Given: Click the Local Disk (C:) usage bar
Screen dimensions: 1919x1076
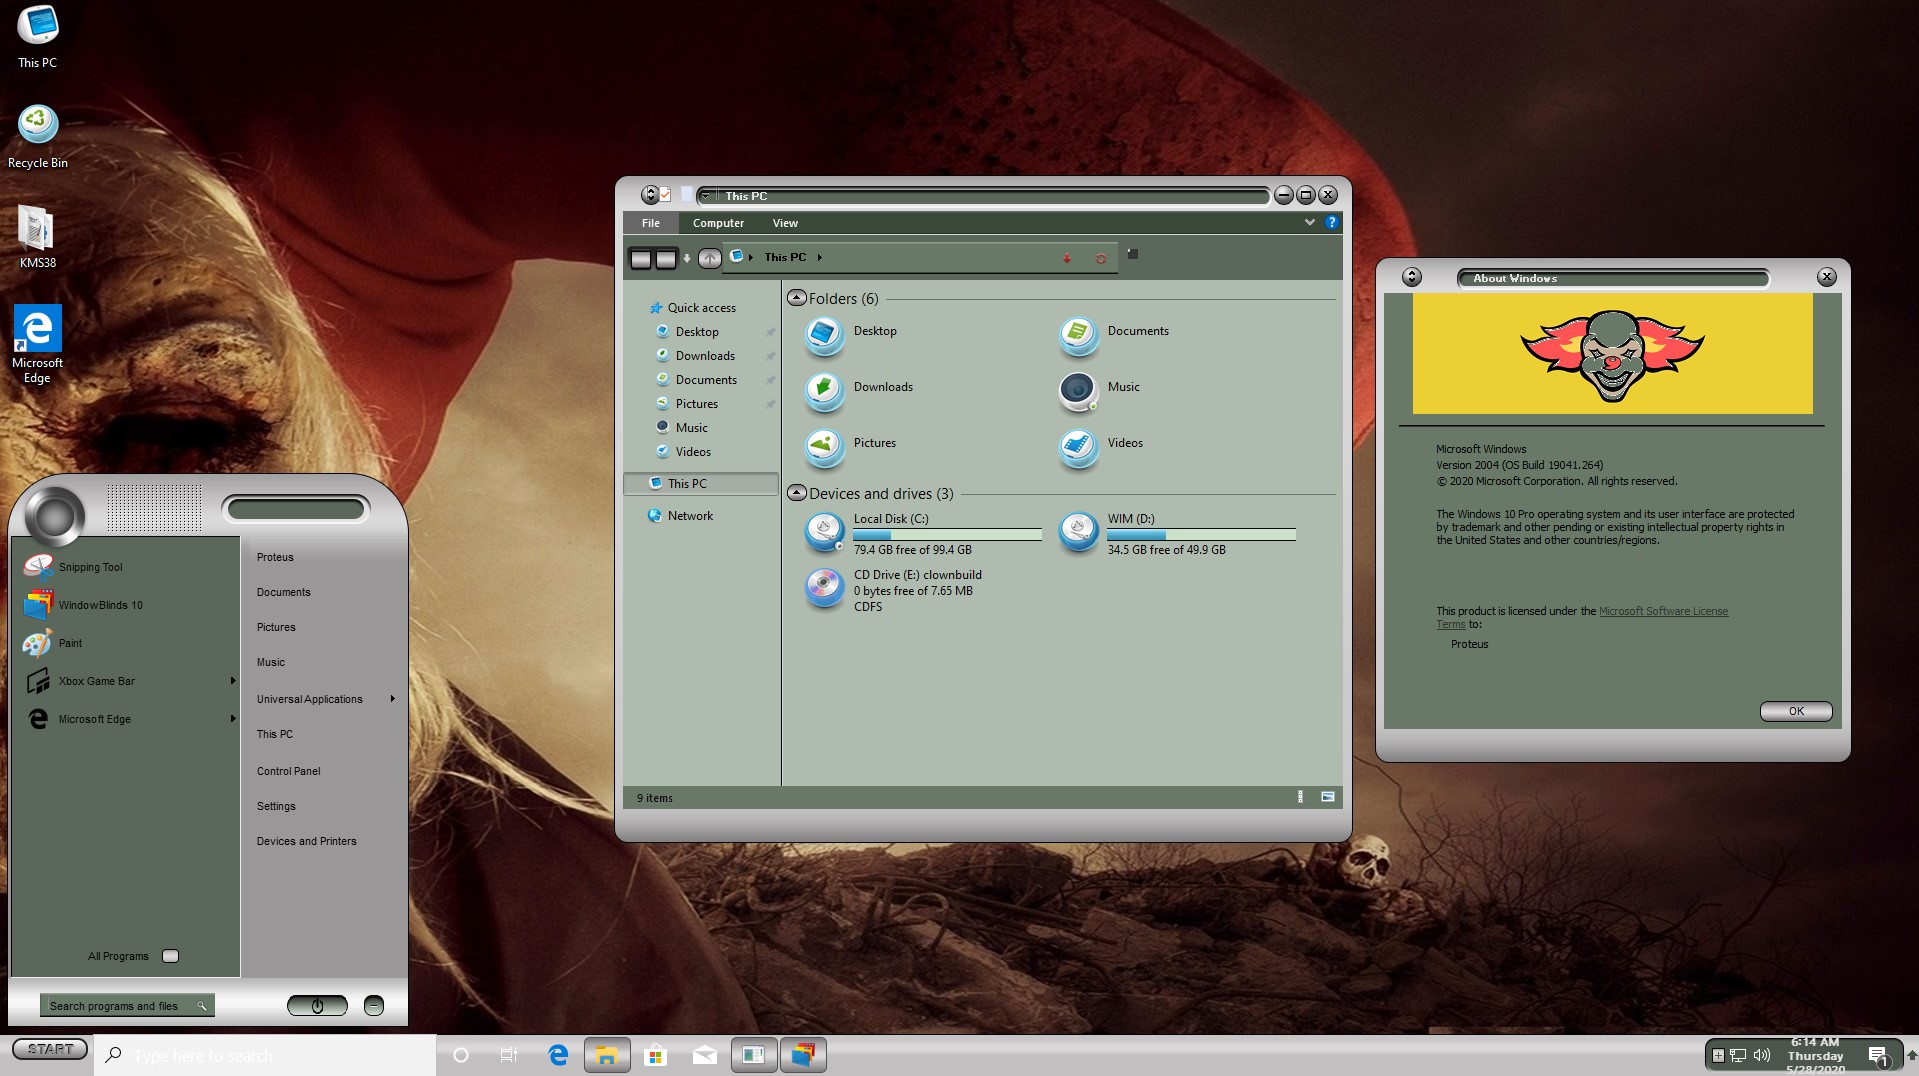Looking at the screenshot, I should 947,535.
